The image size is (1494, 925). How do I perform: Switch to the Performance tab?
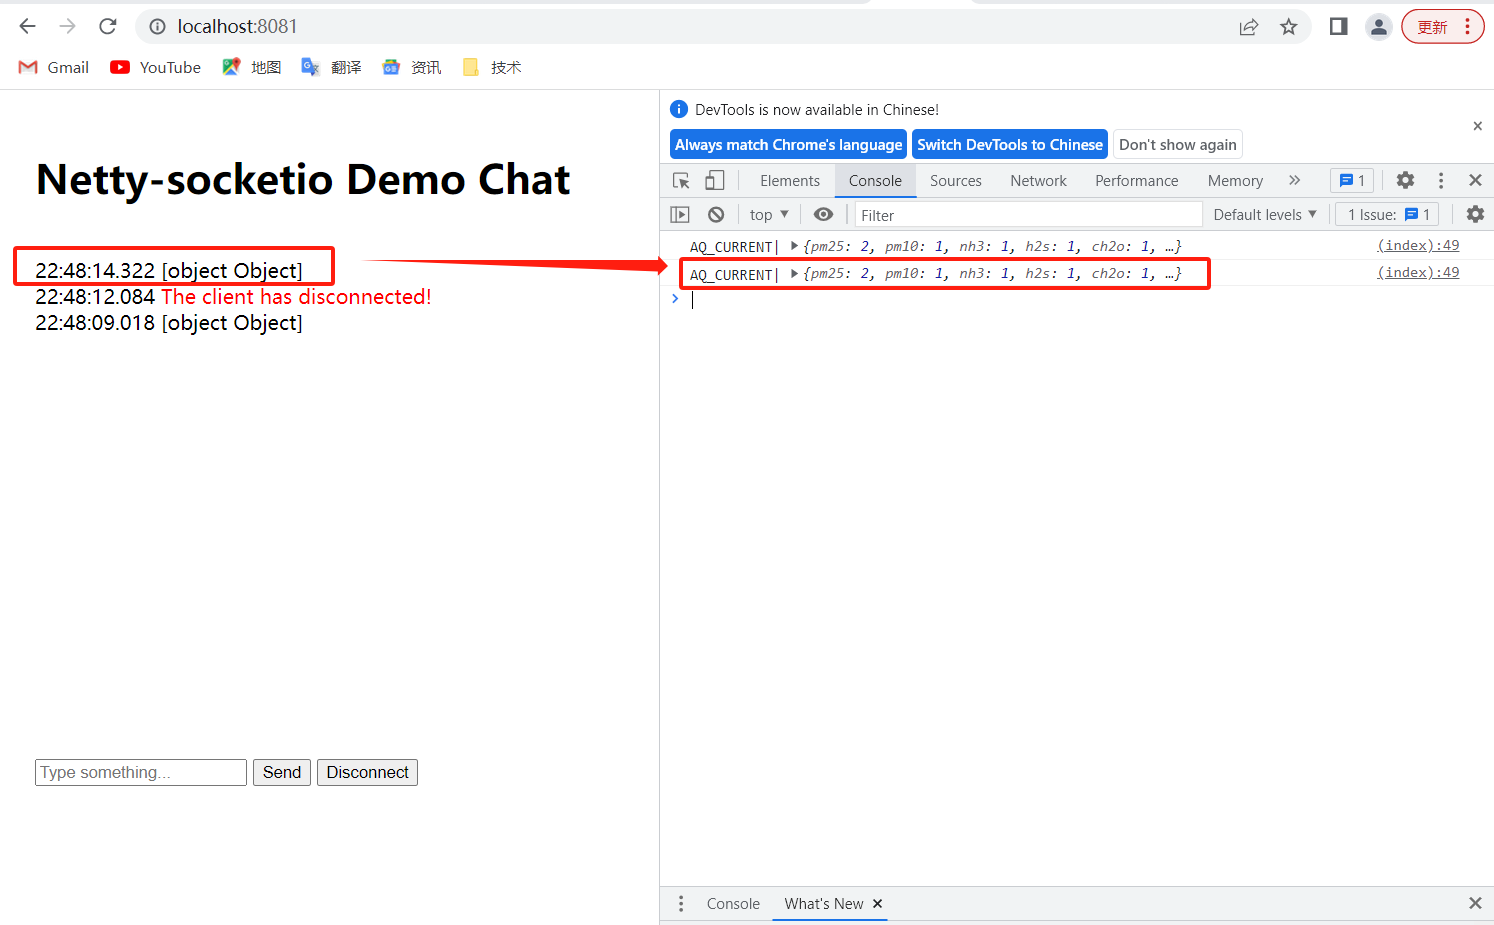tap(1137, 181)
